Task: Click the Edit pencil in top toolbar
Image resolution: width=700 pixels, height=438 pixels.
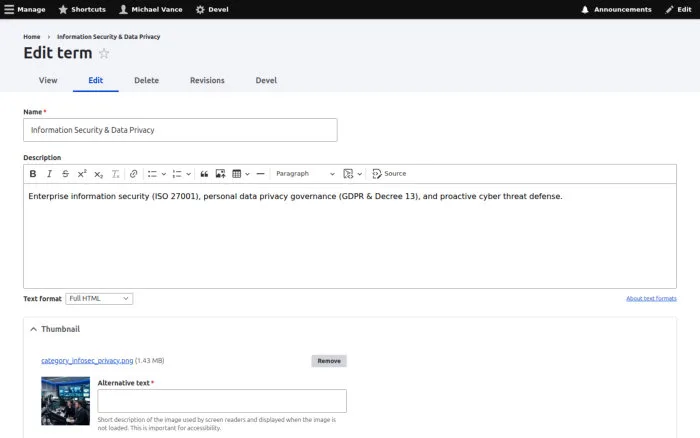Action: [678, 9]
